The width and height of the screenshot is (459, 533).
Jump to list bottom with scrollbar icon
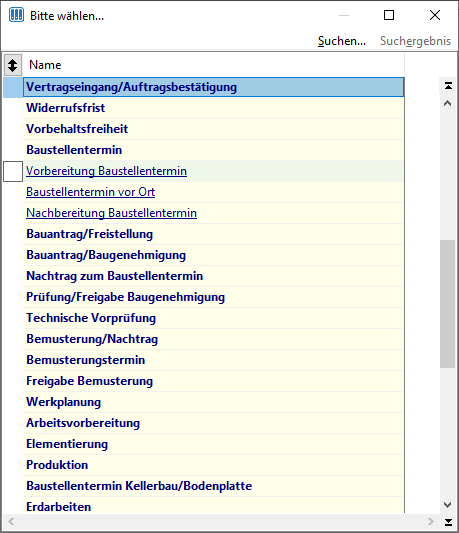[448, 522]
